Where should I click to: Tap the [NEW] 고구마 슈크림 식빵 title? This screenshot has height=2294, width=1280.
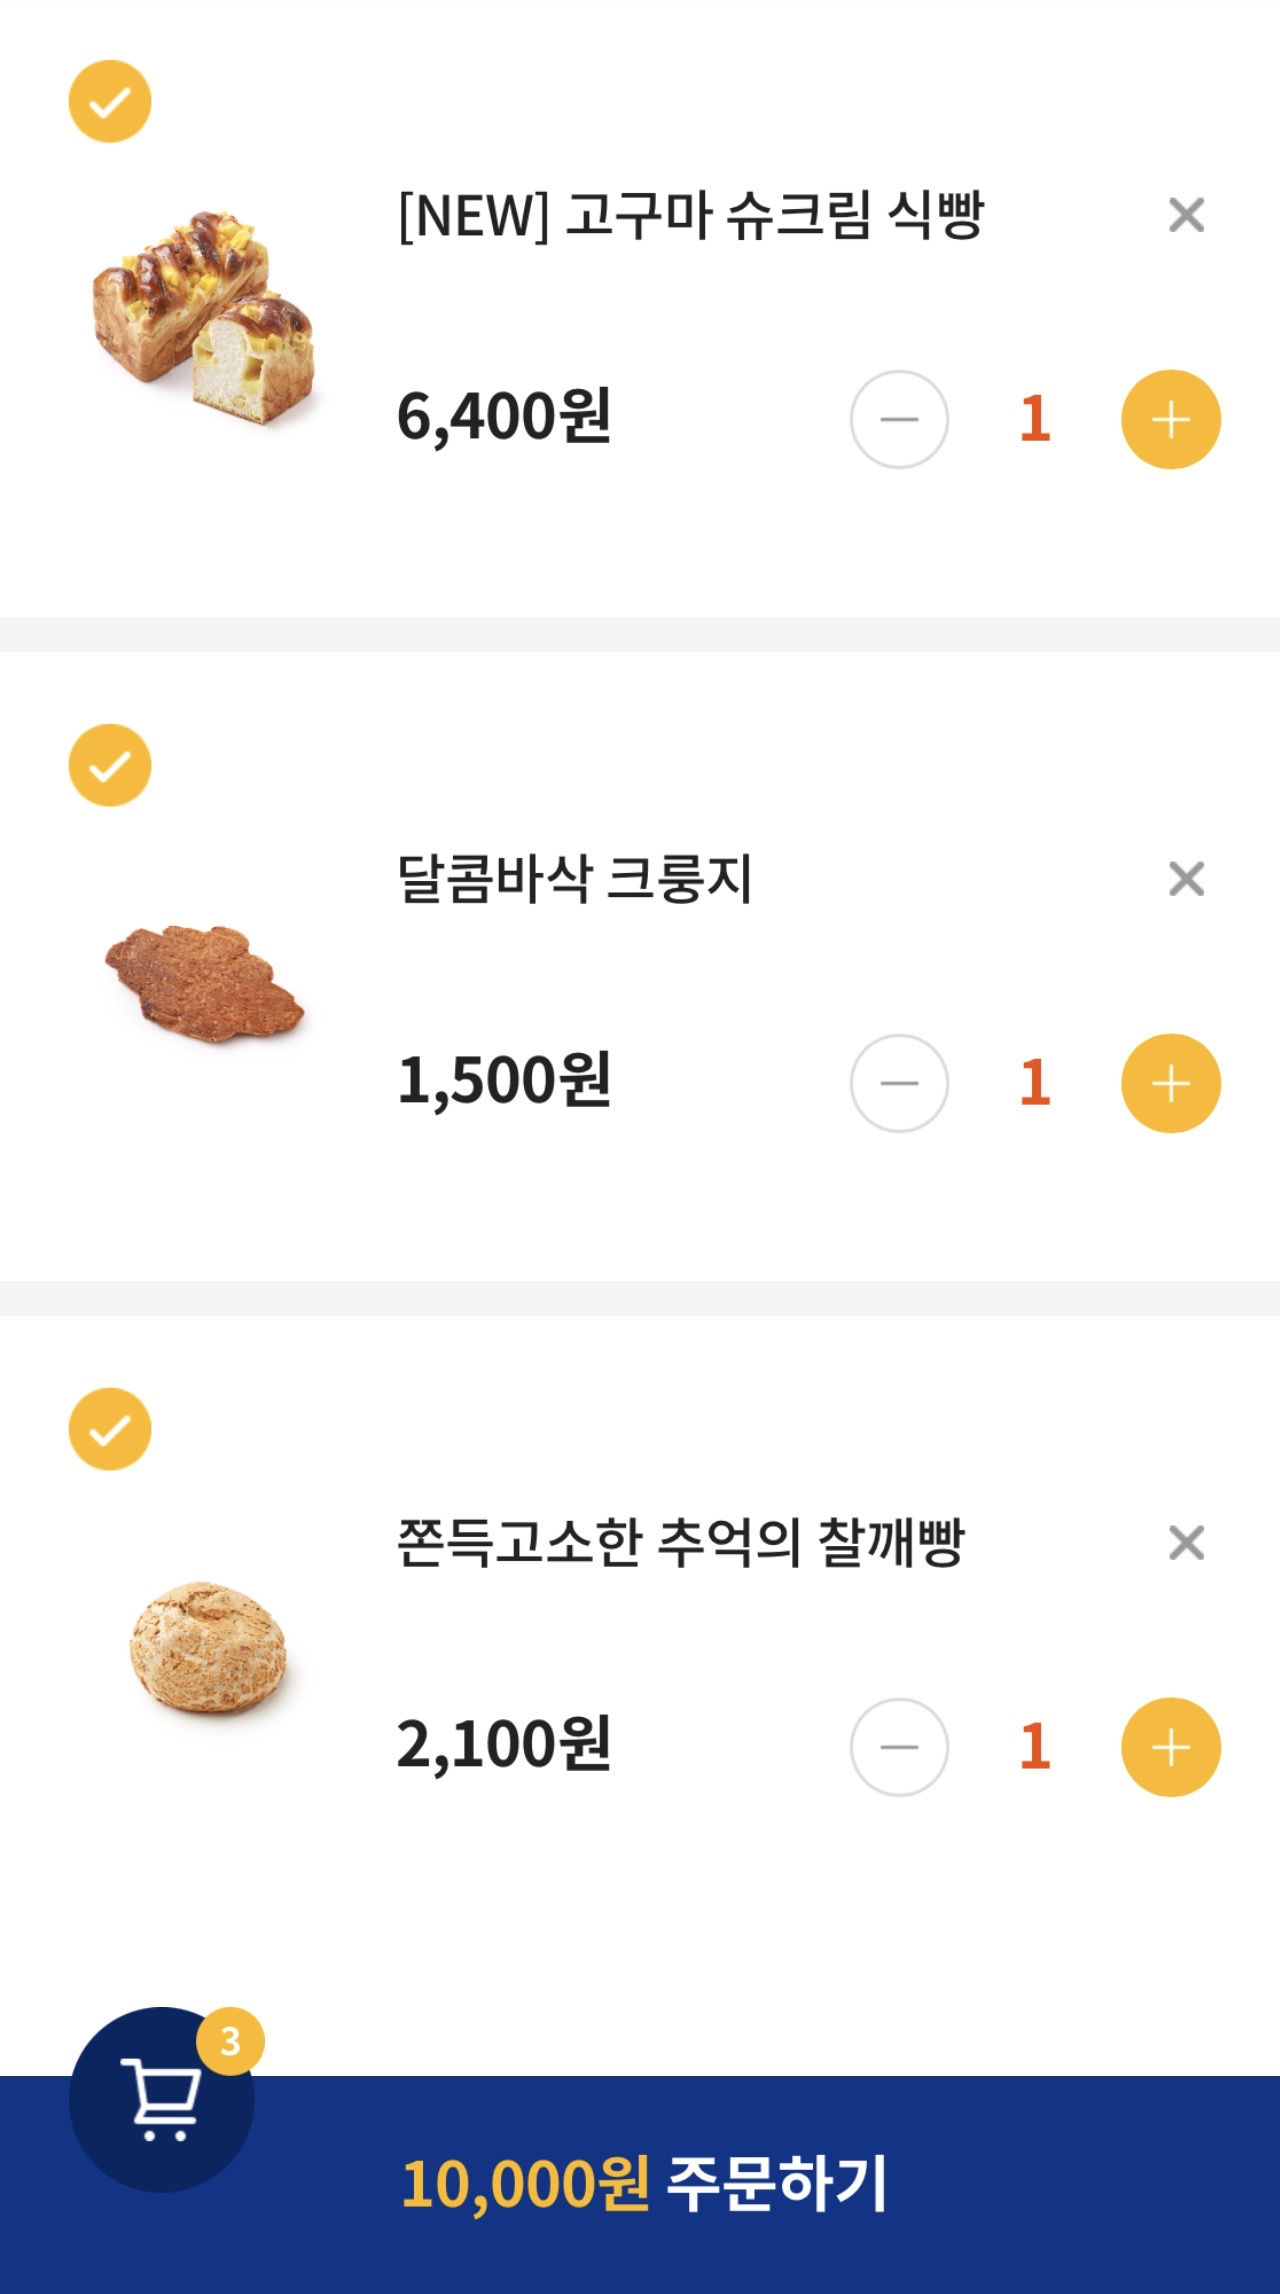[691, 215]
